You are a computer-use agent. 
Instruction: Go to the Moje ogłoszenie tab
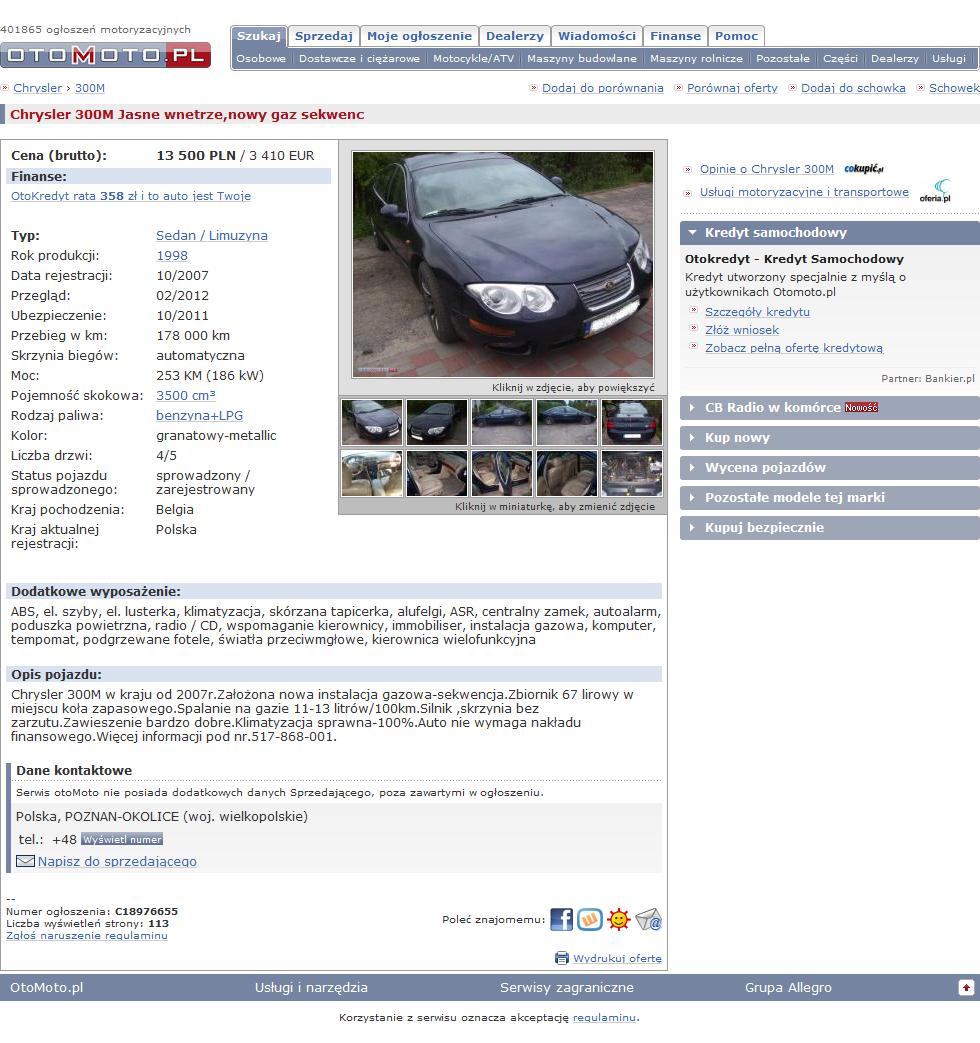419,36
